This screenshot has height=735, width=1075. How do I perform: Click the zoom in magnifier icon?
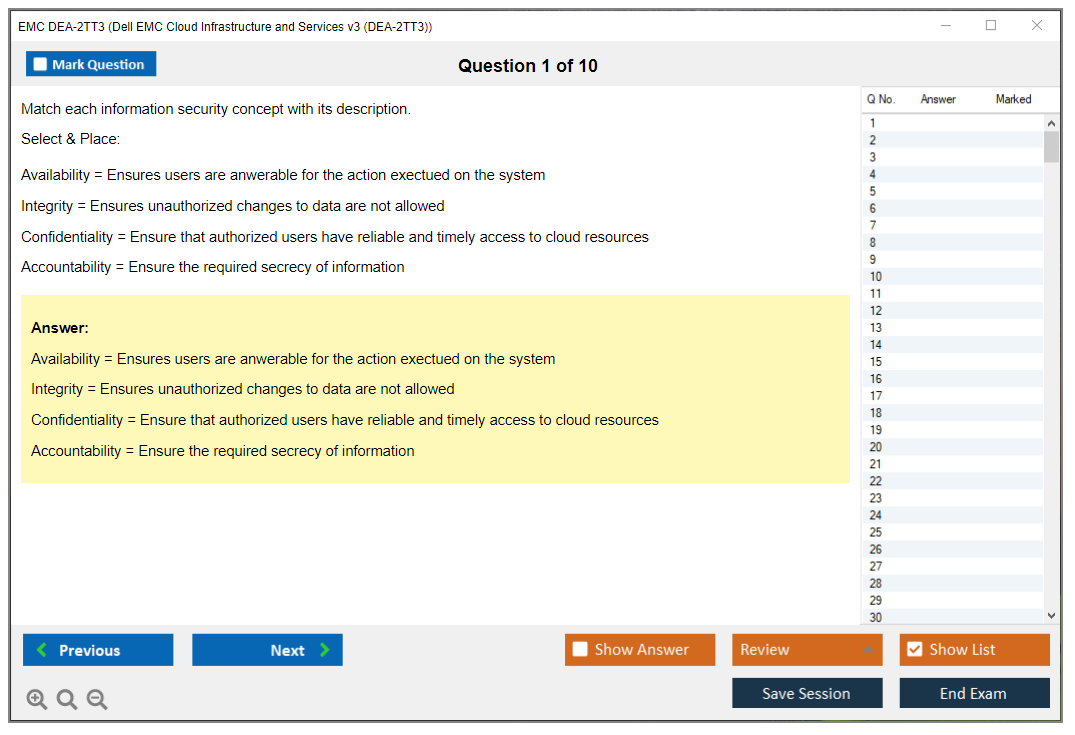tap(37, 700)
